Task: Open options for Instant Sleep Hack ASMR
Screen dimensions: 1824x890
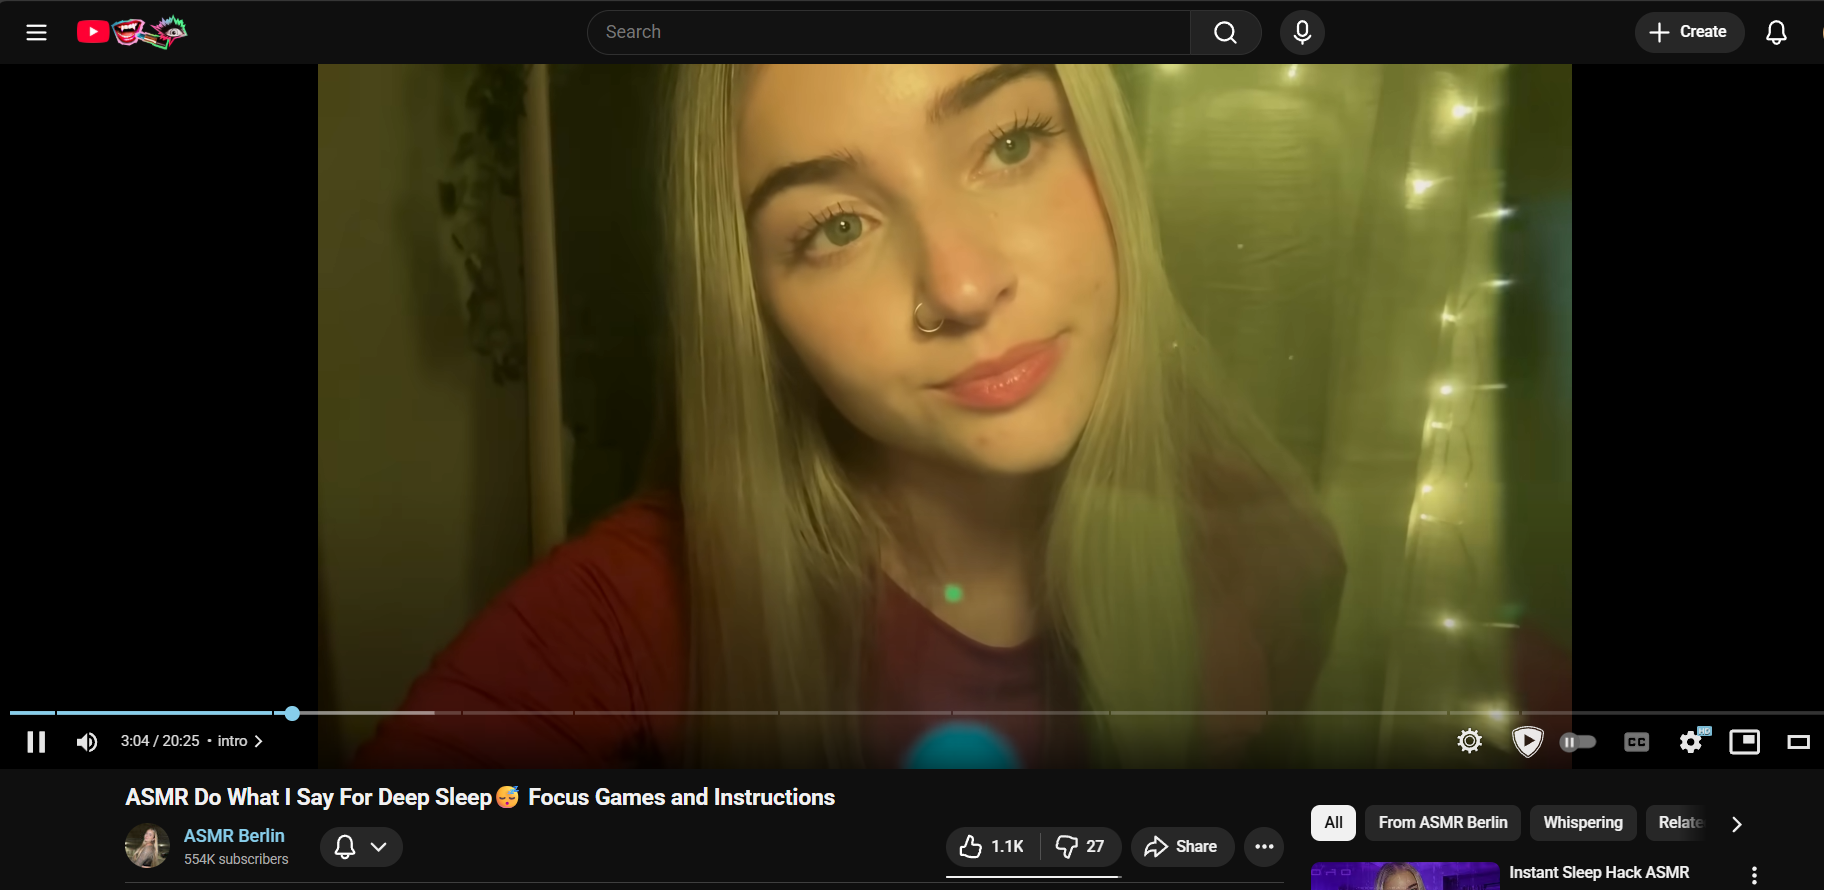Action: pyautogui.click(x=1754, y=875)
